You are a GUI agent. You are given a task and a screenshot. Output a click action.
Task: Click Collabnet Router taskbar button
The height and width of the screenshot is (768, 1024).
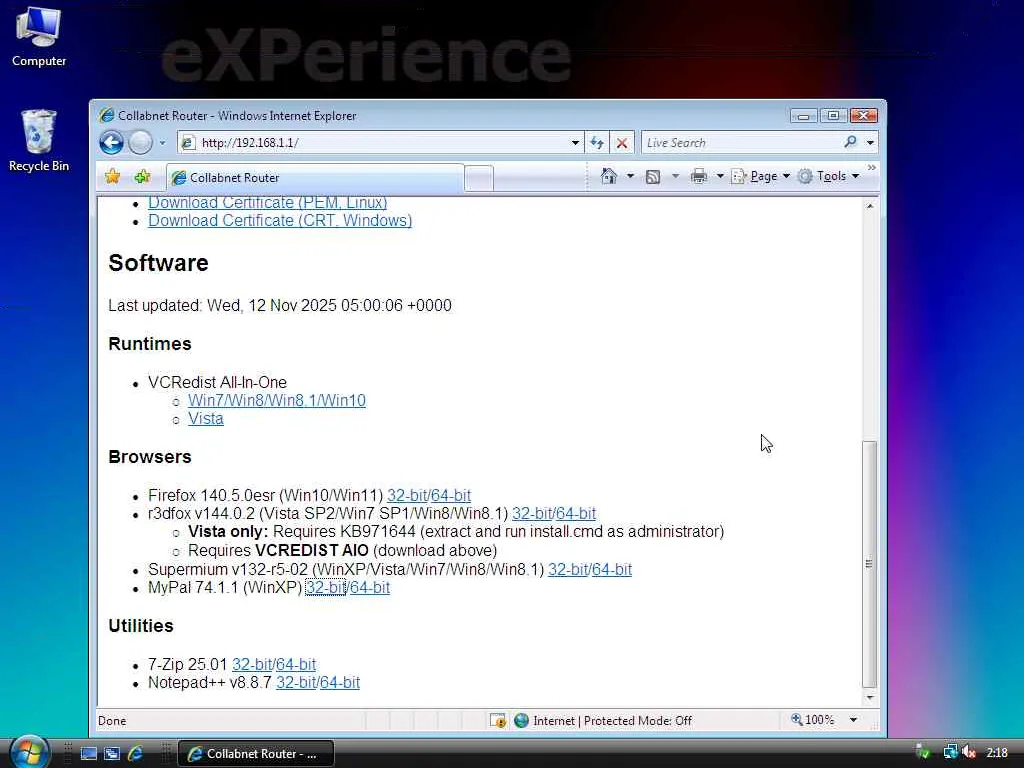coord(256,754)
